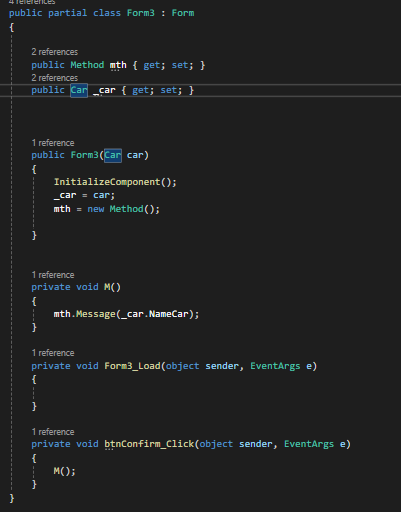Open "2 references" CodeLens above mth property
The image size is (401, 512).
tap(55, 52)
